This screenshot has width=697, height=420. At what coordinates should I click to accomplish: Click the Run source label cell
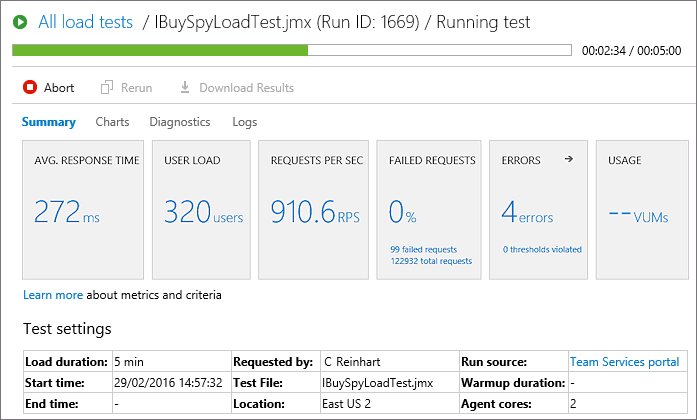(x=514, y=362)
